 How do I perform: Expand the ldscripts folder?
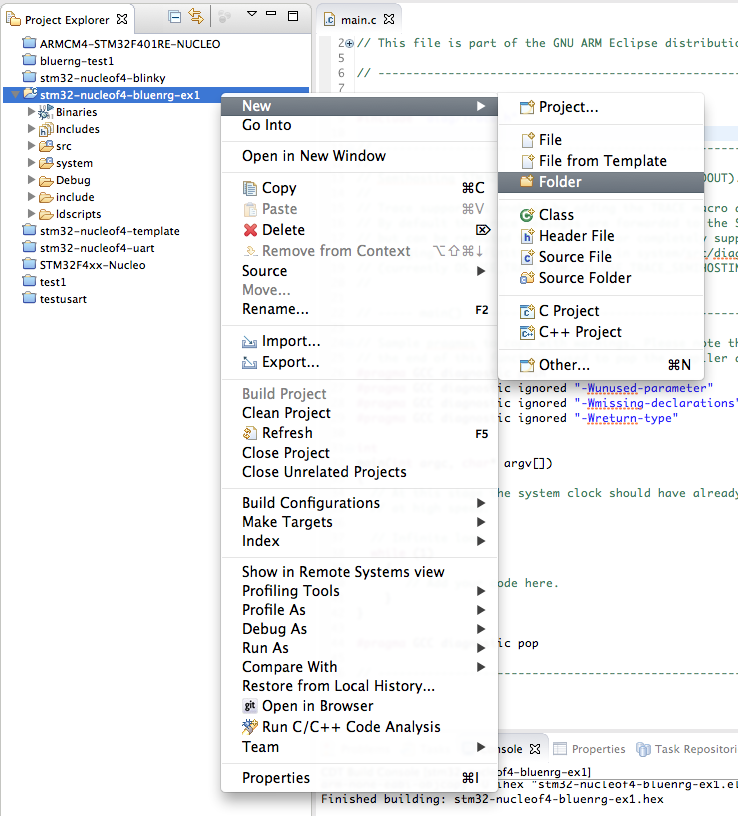click(31, 214)
